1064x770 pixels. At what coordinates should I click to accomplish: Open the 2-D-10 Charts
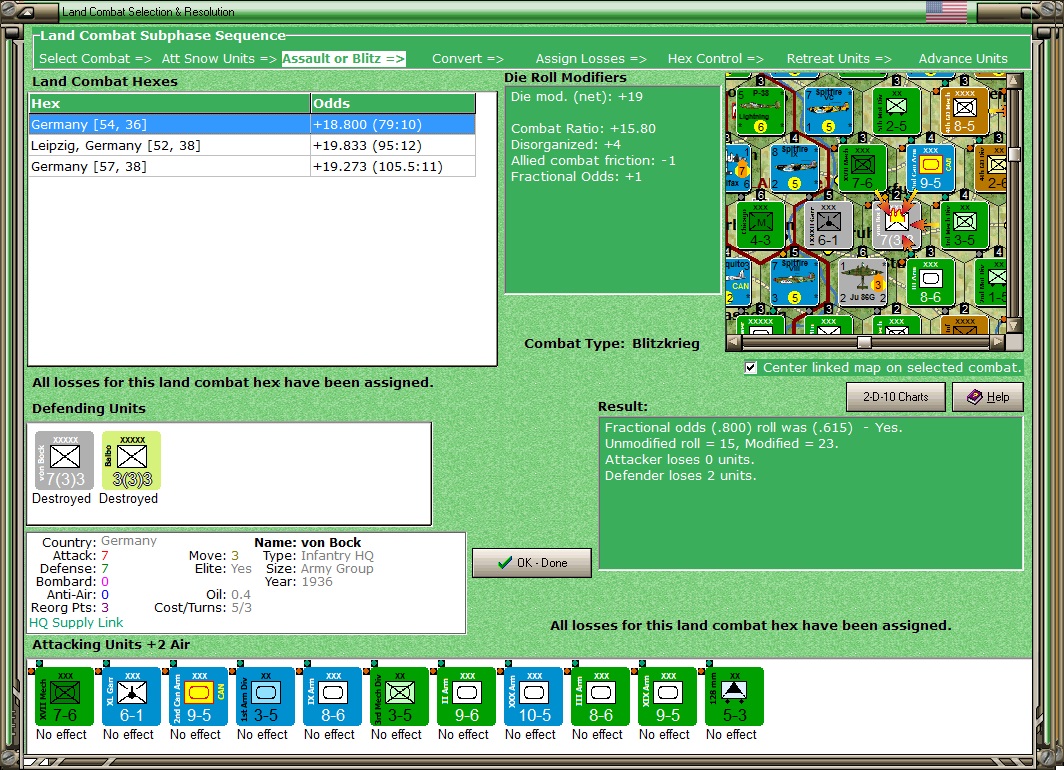(895, 397)
